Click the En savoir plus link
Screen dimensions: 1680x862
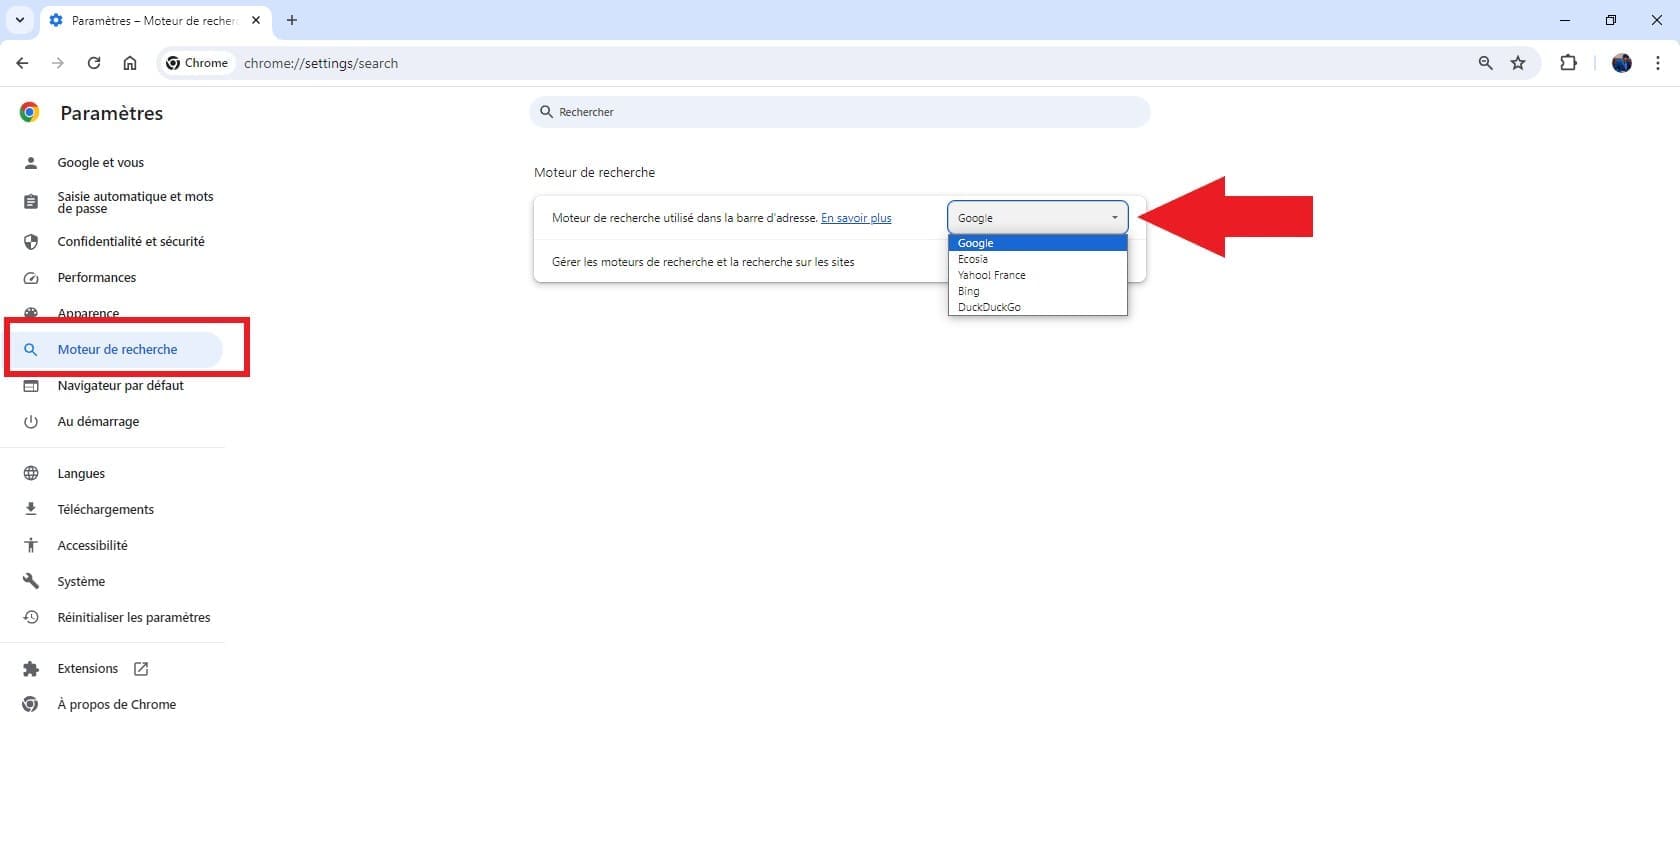pyautogui.click(x=856, y=218)
